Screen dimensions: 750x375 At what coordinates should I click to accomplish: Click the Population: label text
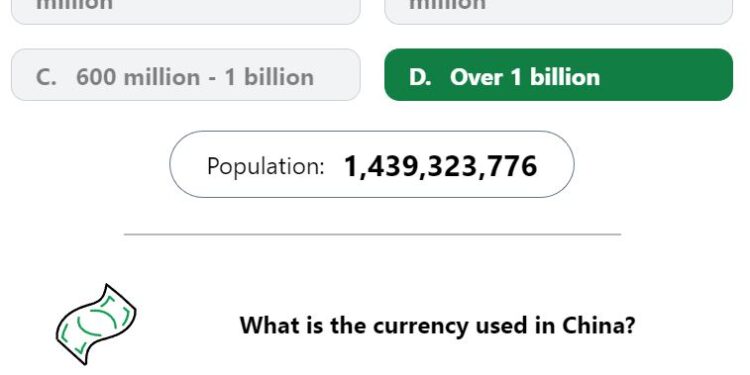(265, 167)
